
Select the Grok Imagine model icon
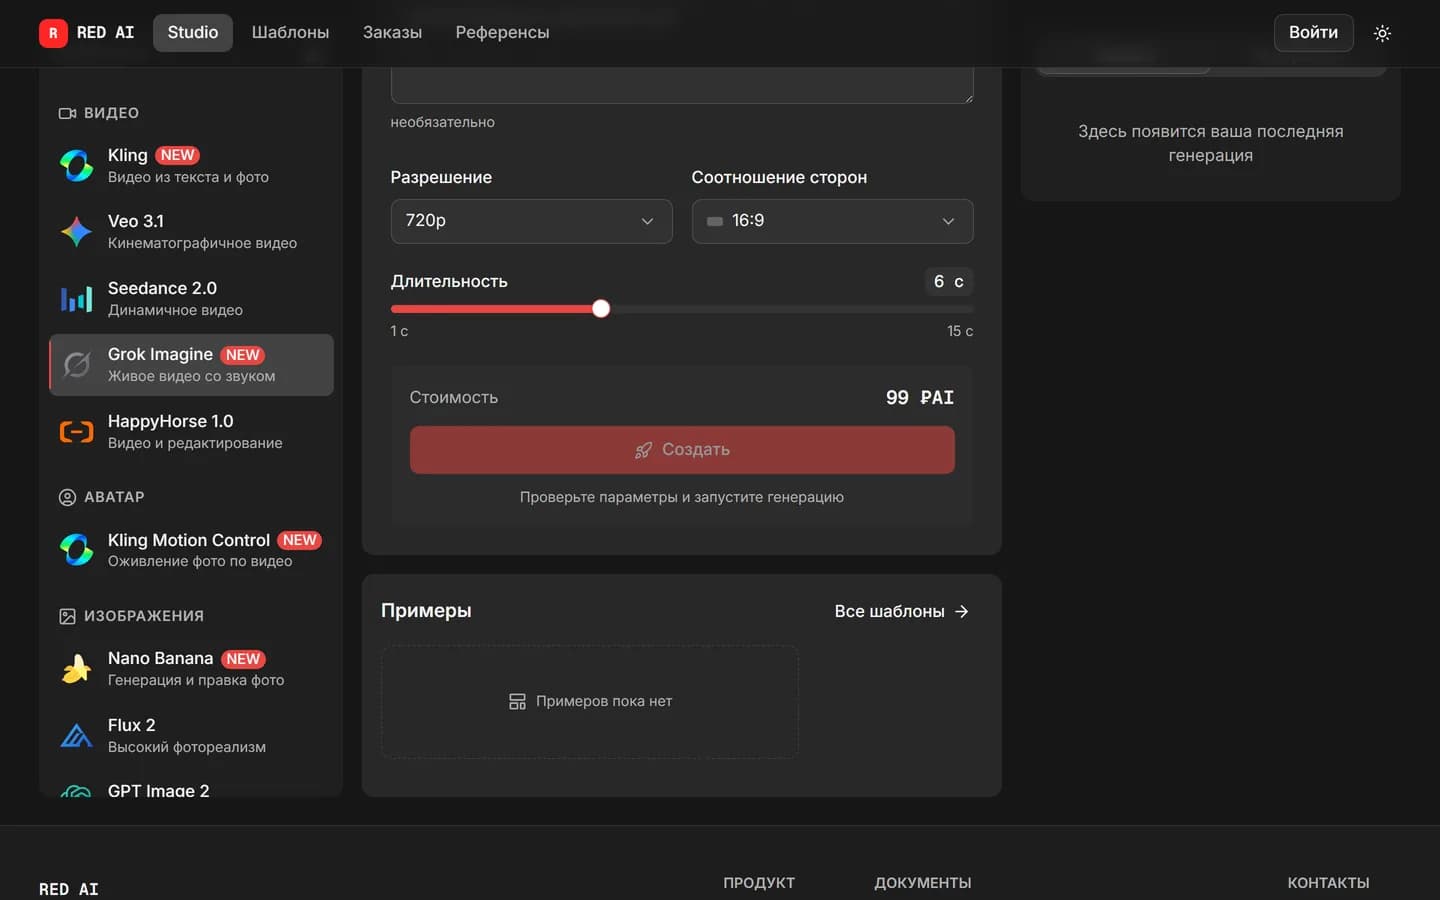(76, 365)
